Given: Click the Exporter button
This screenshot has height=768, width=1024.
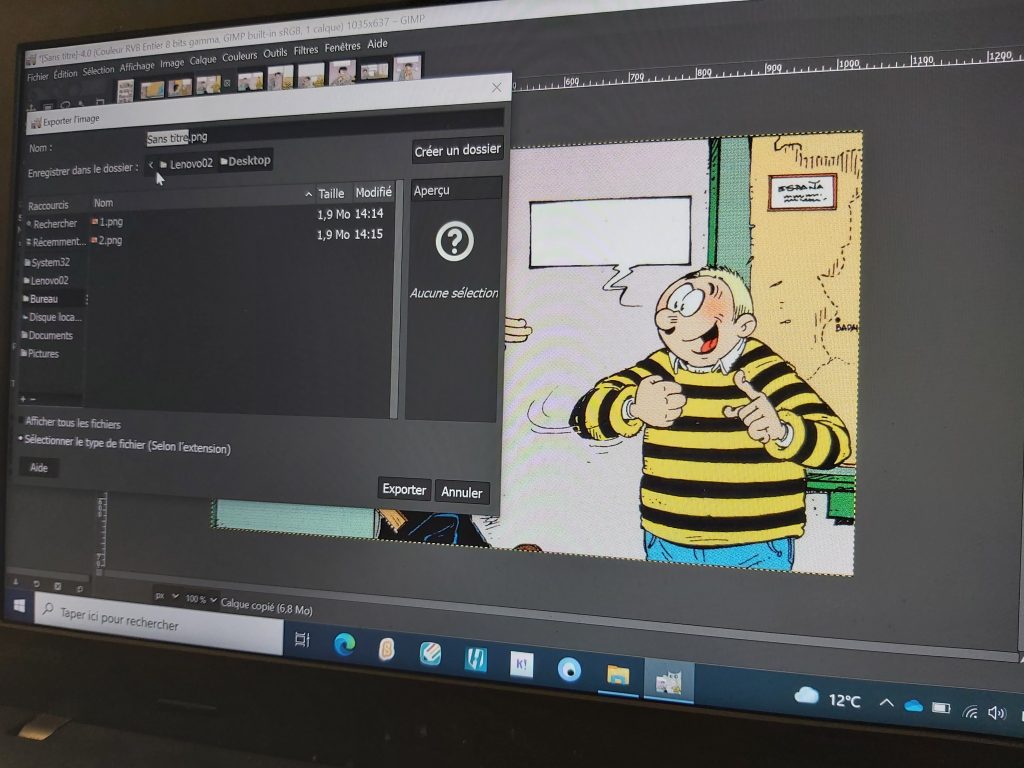Looking at the screenshot, I should (404, 489).
